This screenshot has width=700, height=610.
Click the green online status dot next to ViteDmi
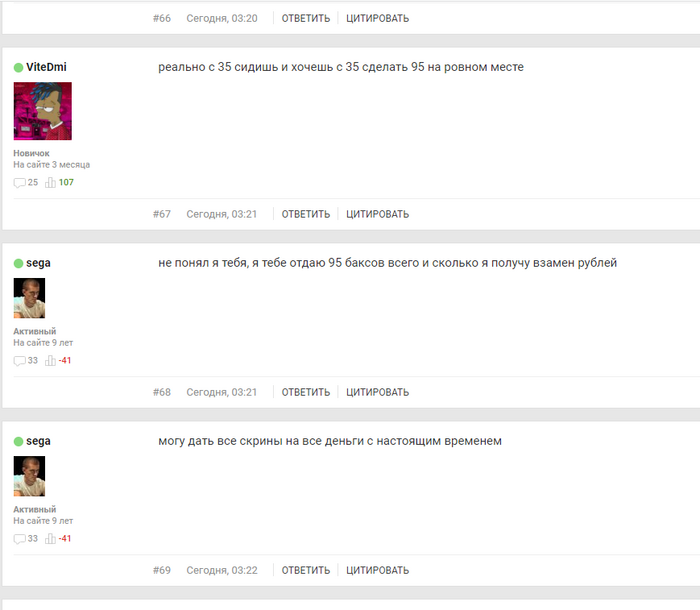pos(18,67)
